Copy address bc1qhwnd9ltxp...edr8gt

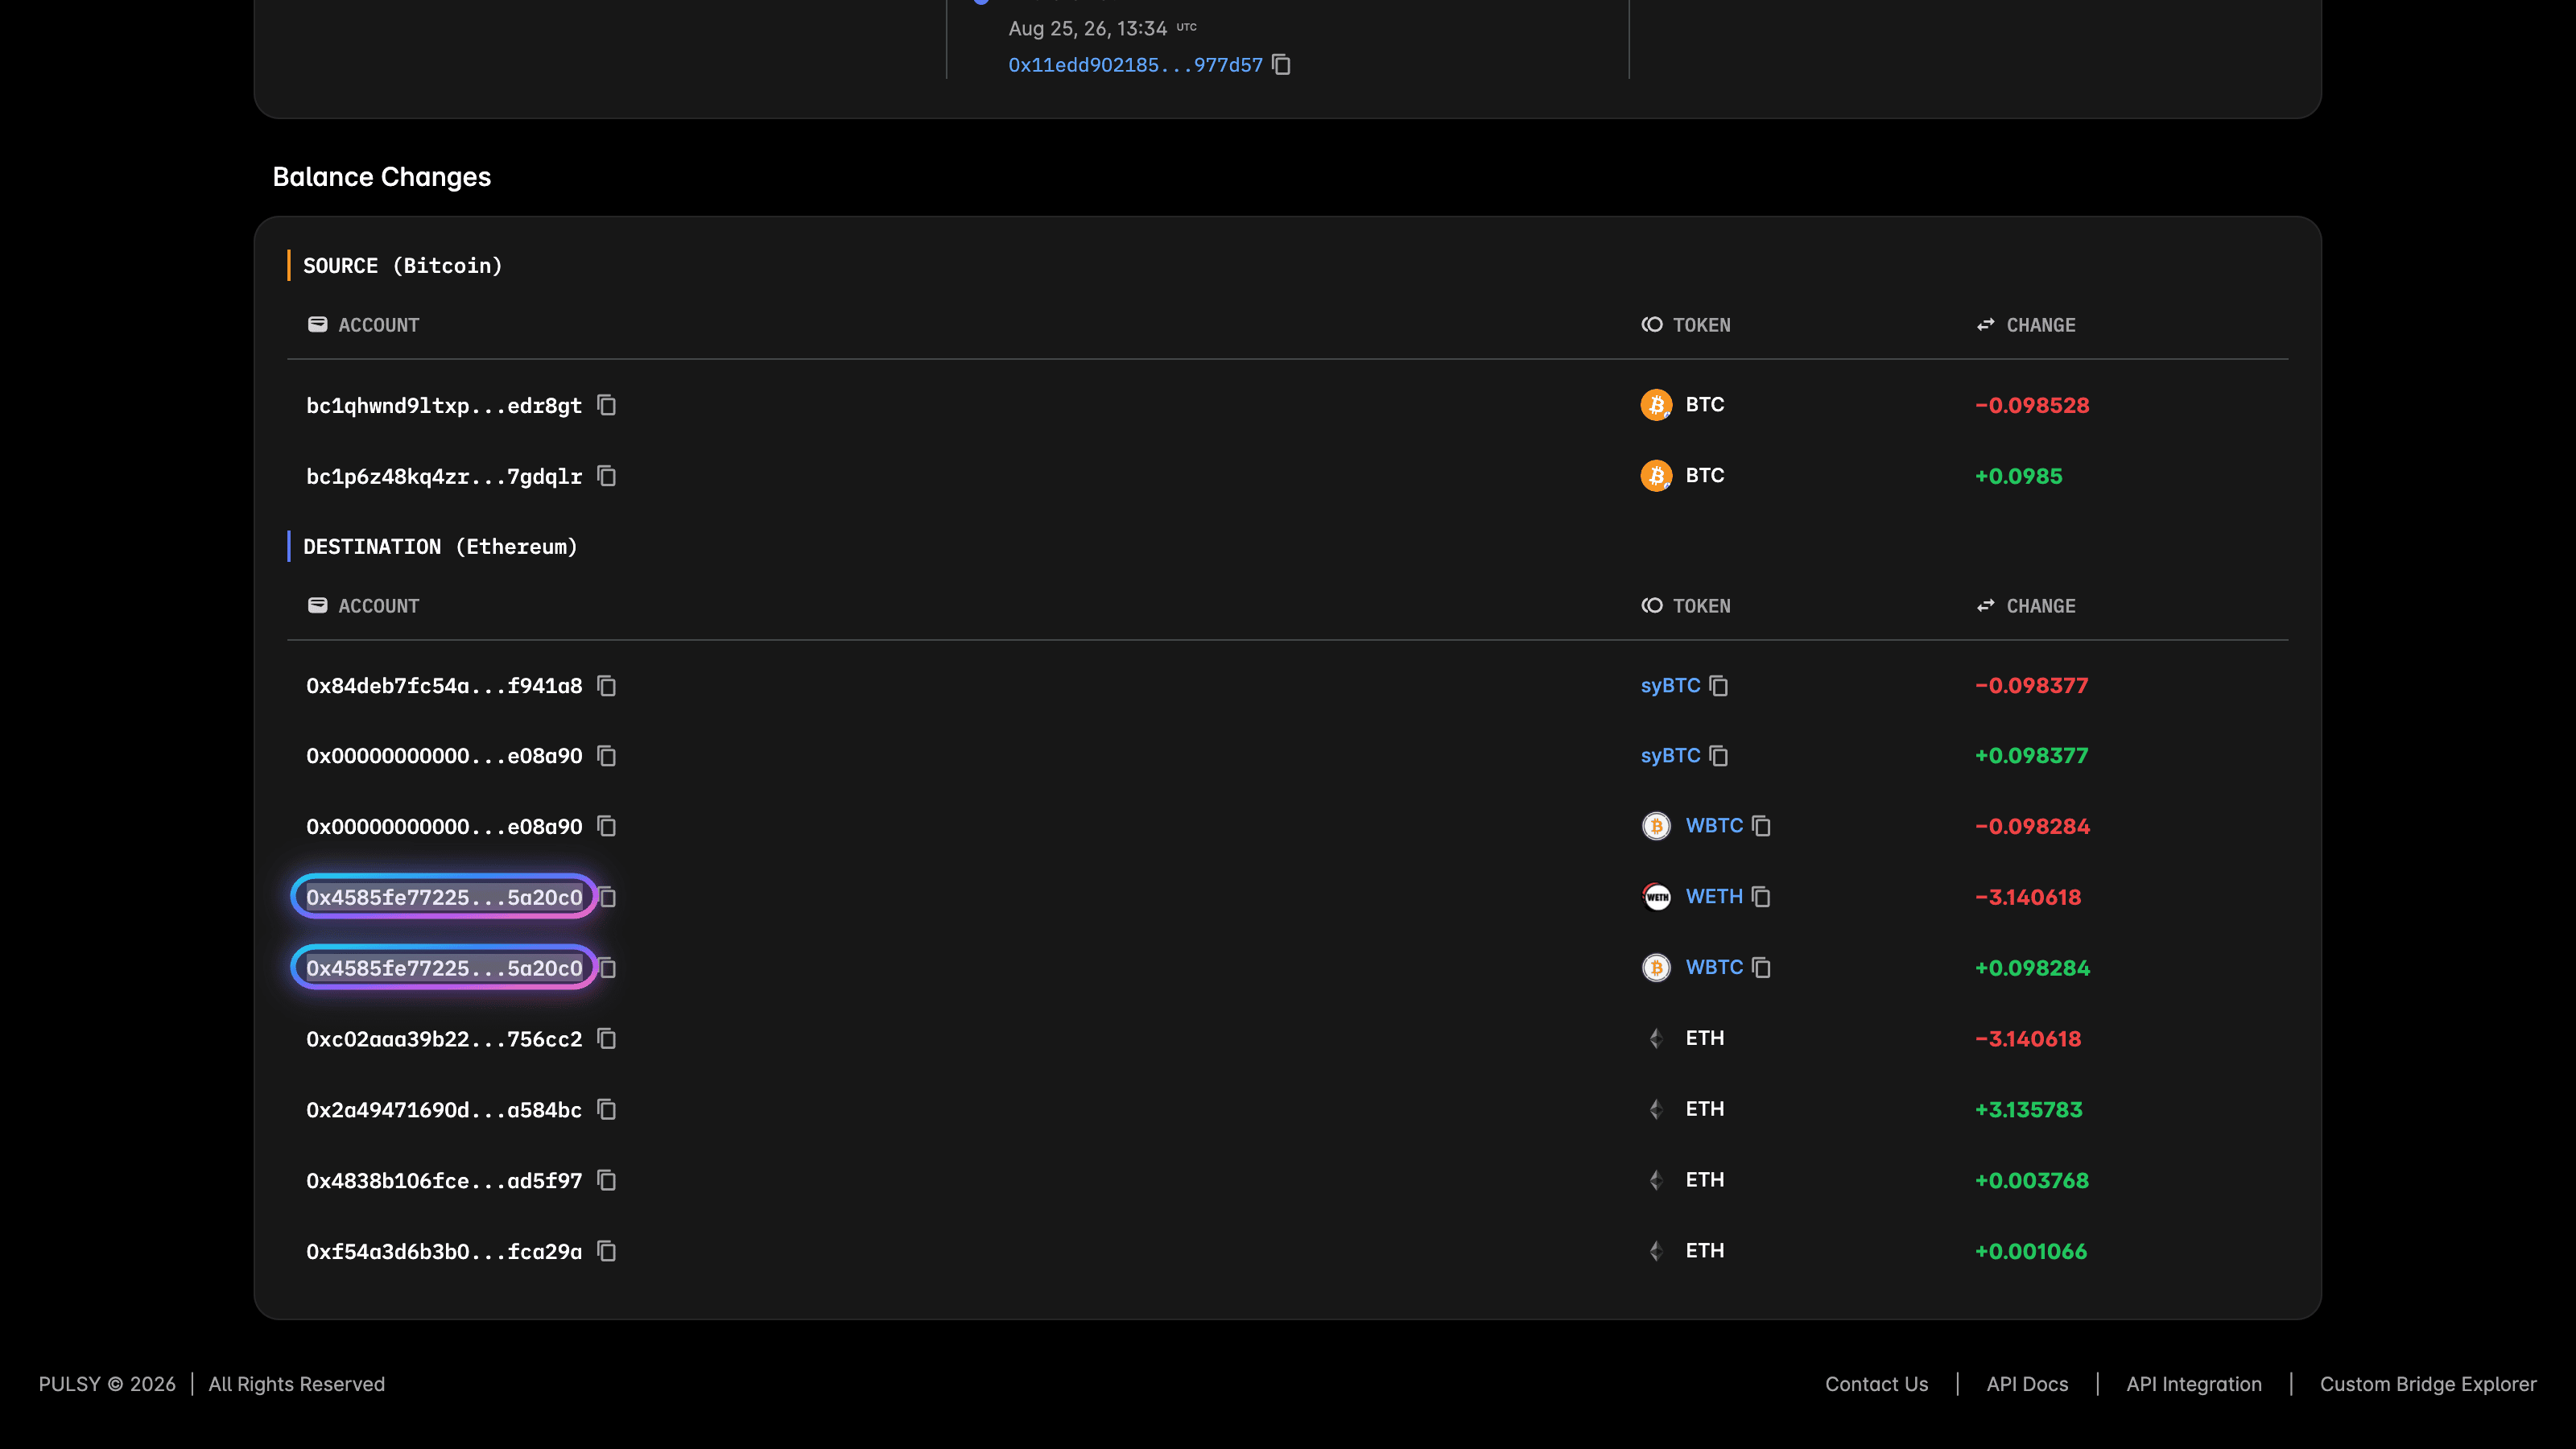pos(606,405)
